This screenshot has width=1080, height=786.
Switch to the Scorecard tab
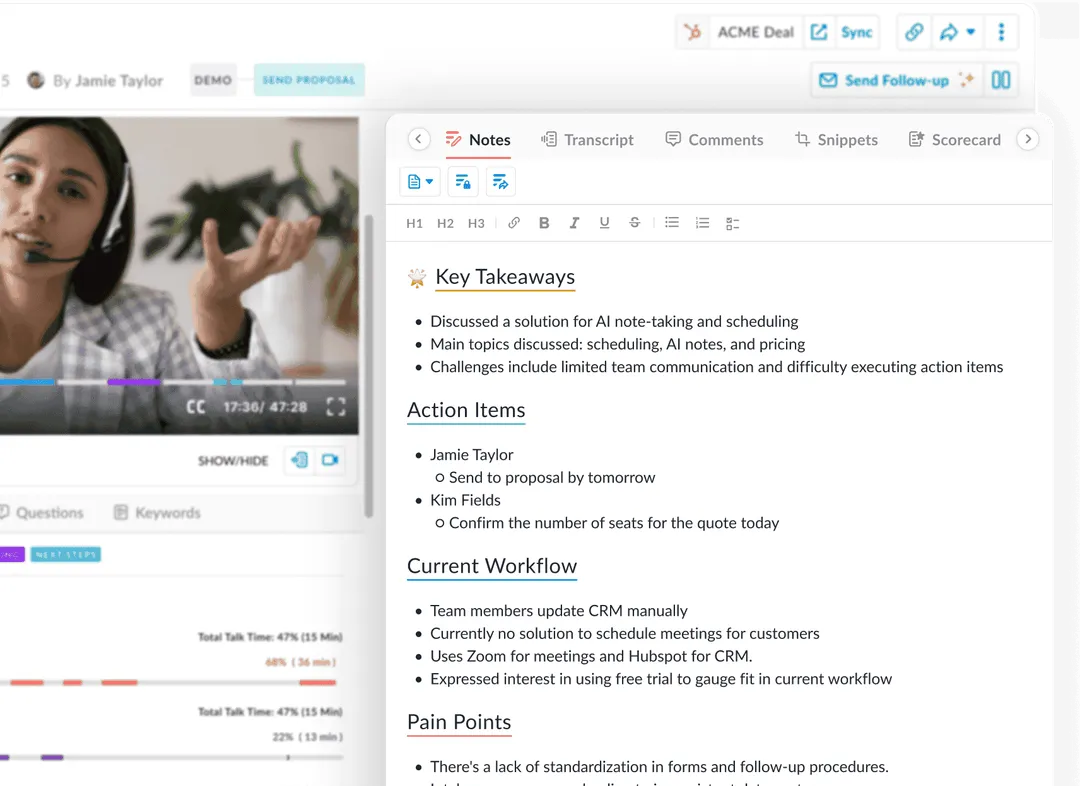click(x=955, y=140)
